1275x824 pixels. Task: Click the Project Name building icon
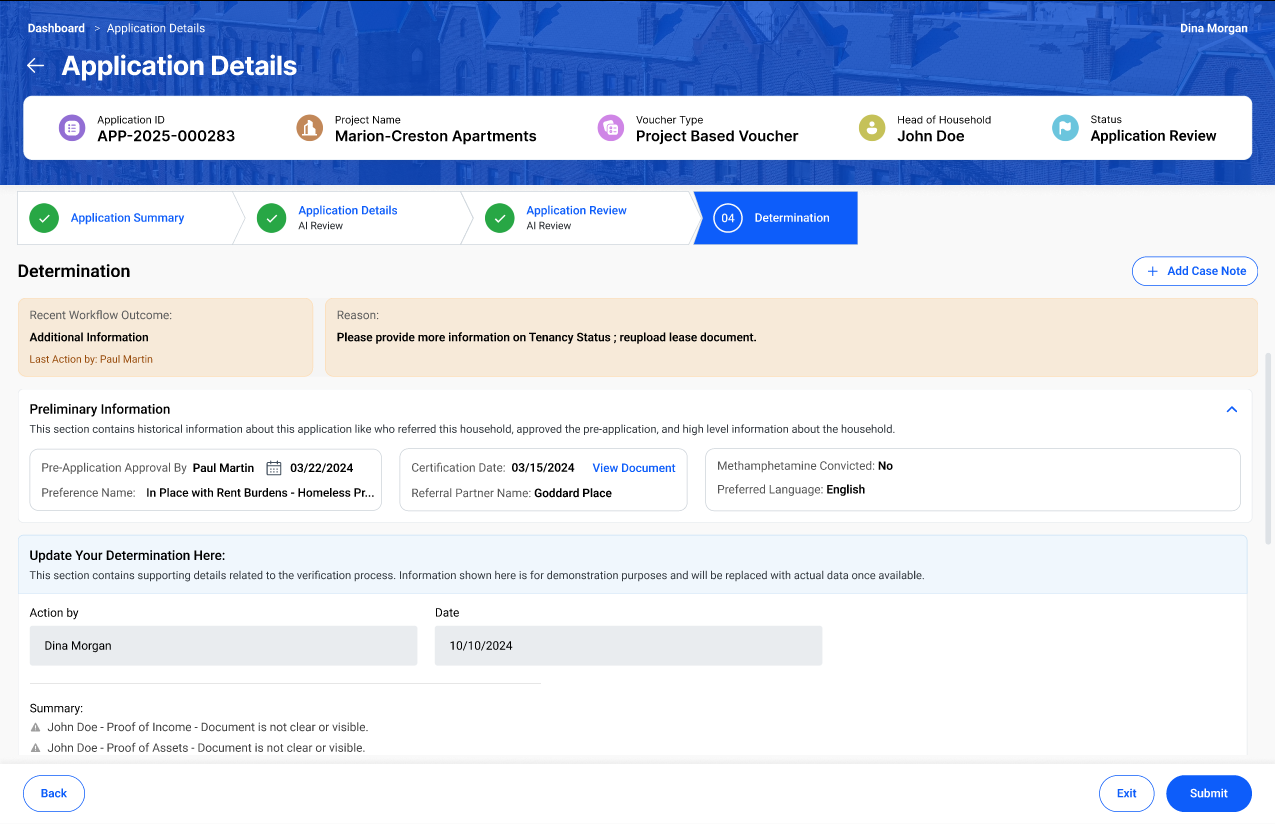point(310,128)
